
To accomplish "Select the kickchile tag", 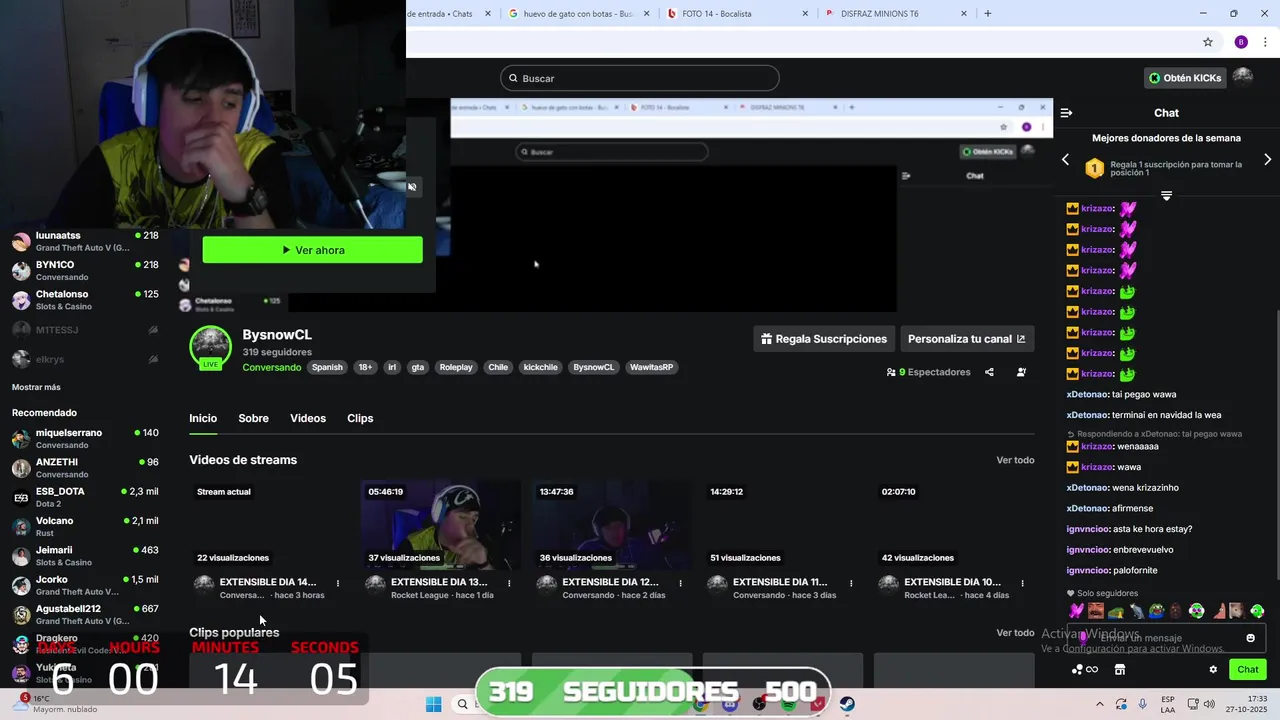I will 541,367.
